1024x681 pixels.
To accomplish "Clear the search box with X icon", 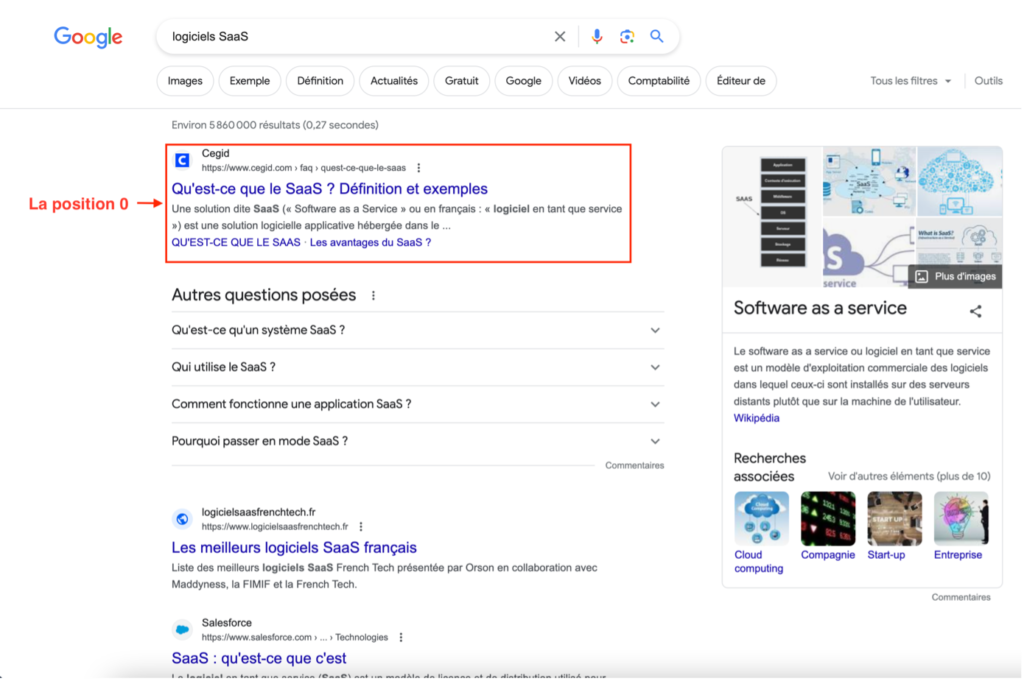I will (560, 37).
